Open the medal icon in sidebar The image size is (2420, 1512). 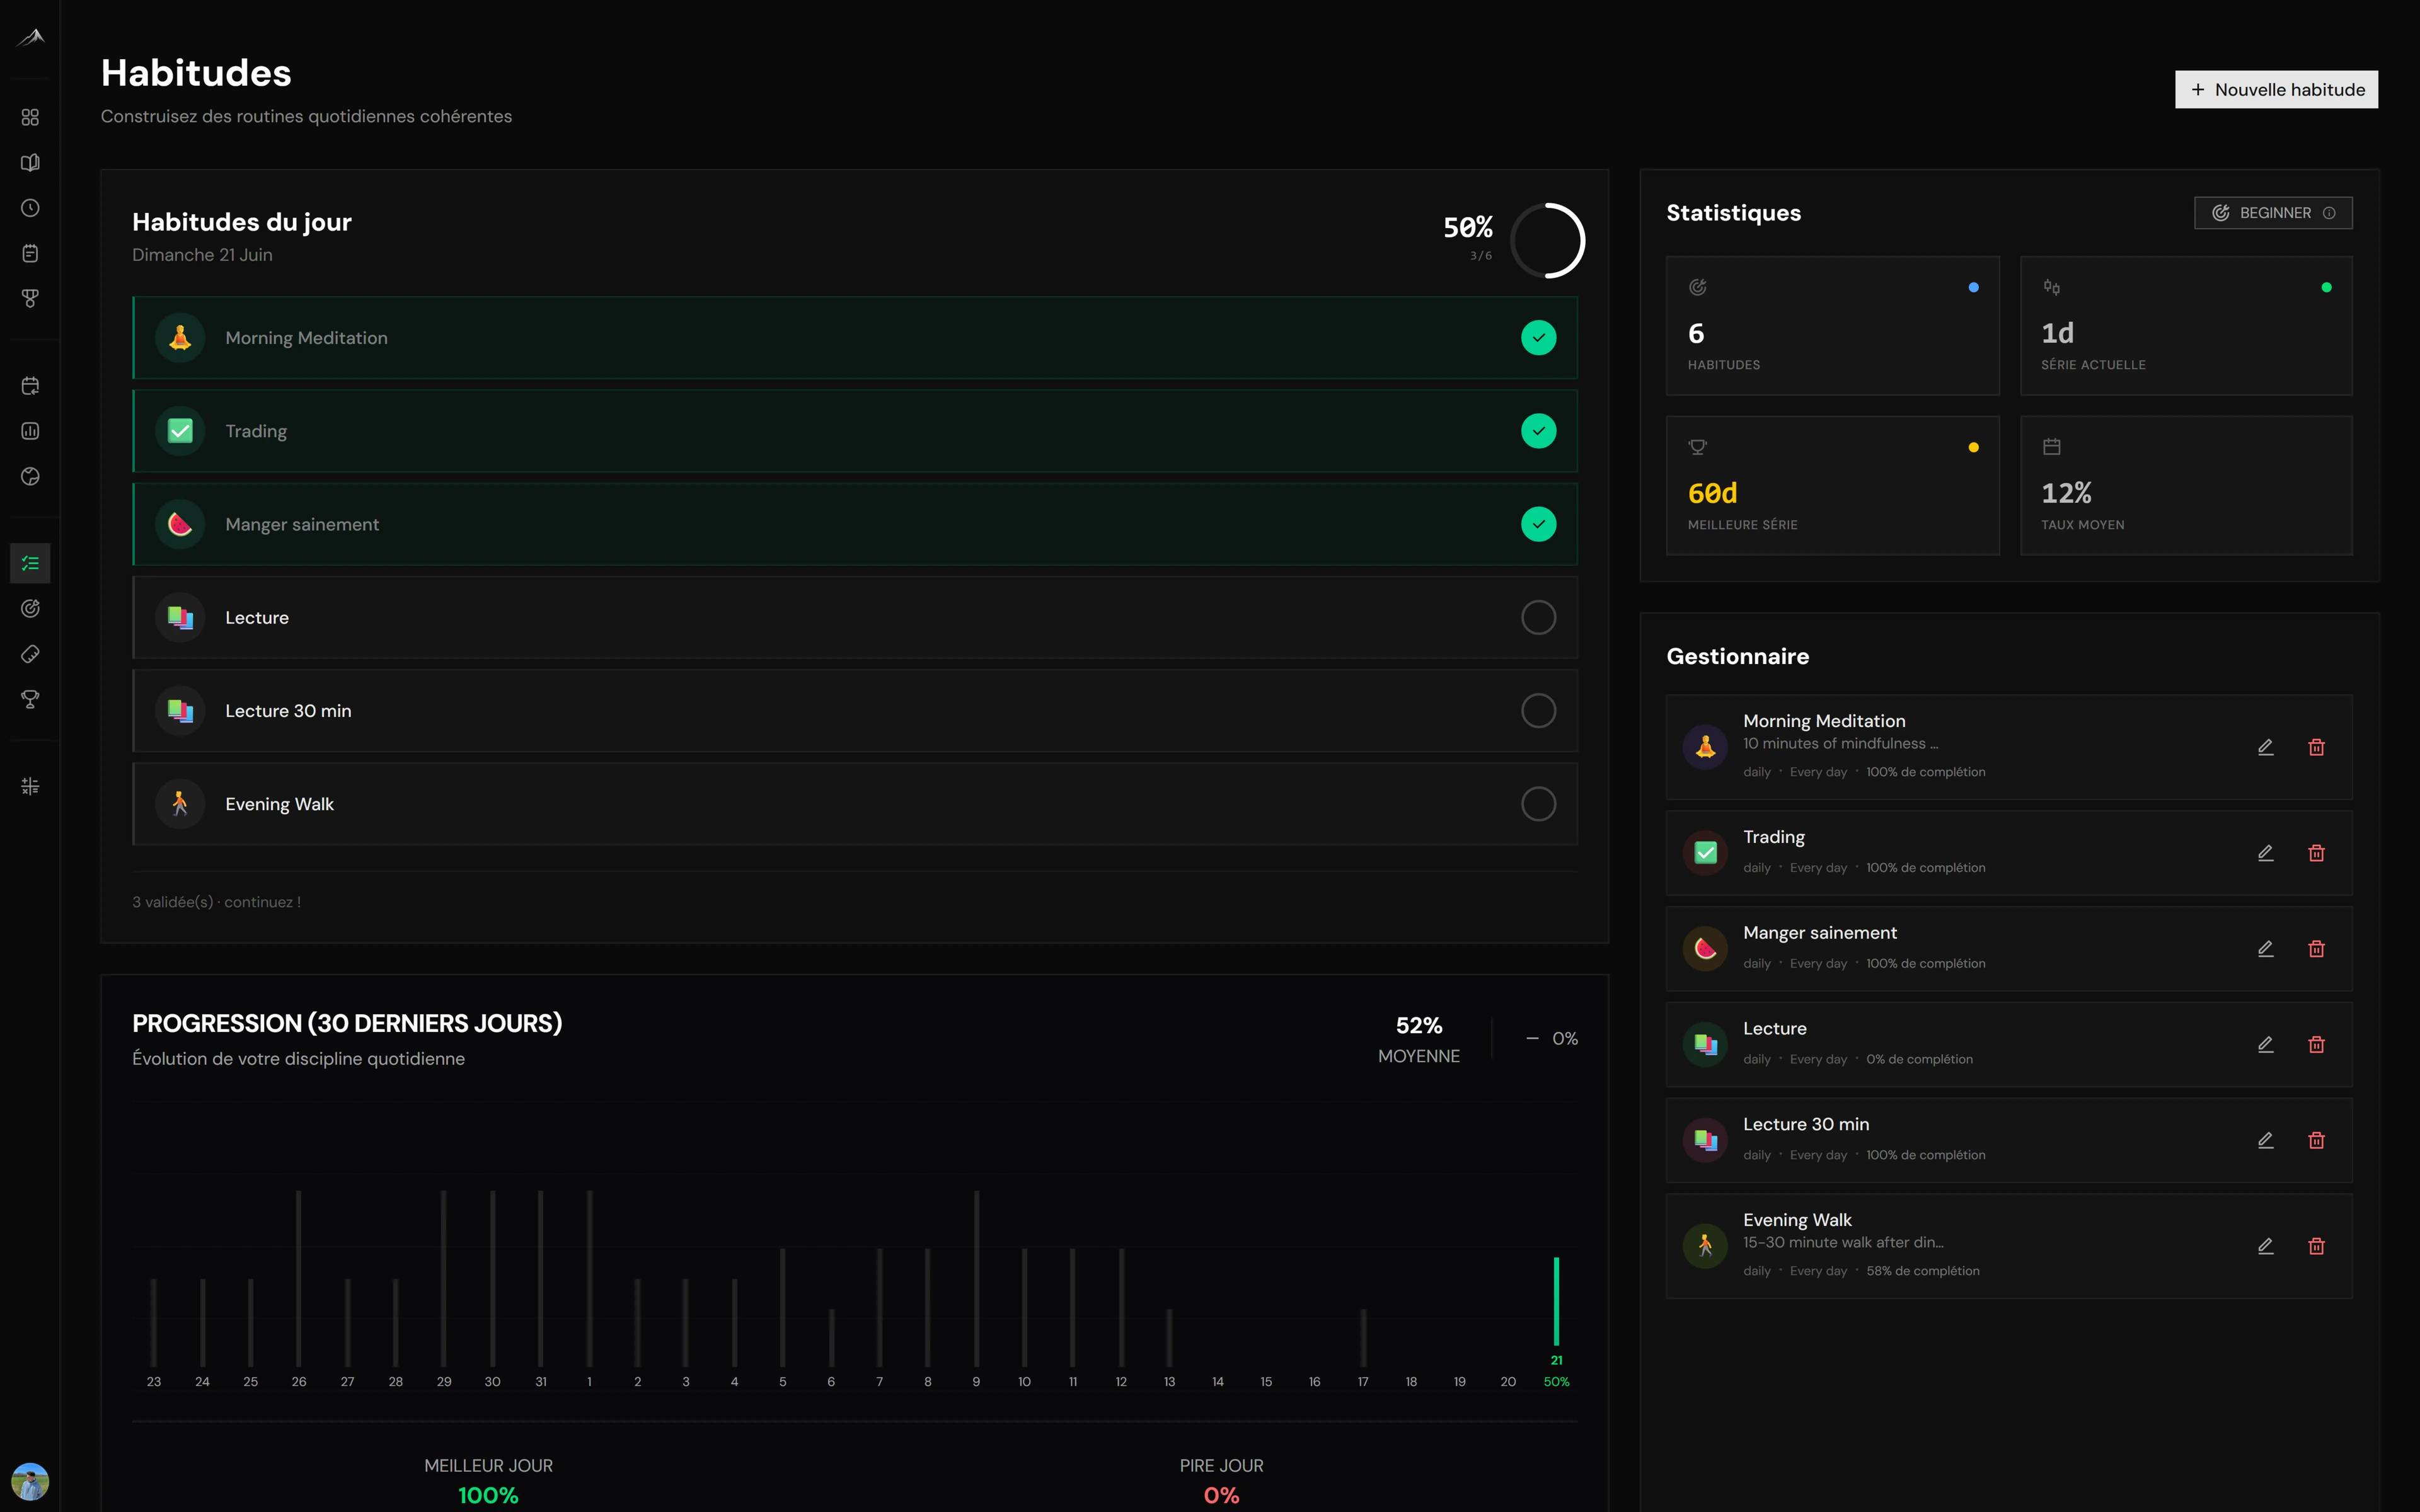[x=30, y=298]
